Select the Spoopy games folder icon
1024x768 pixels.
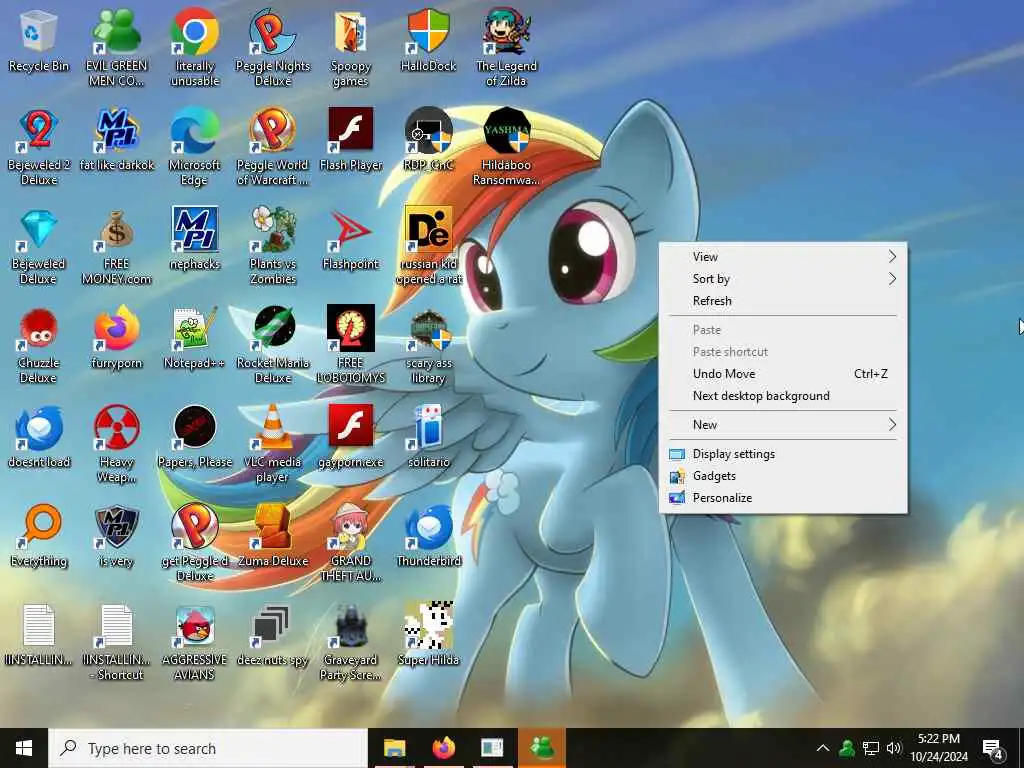tap(351, 47)
